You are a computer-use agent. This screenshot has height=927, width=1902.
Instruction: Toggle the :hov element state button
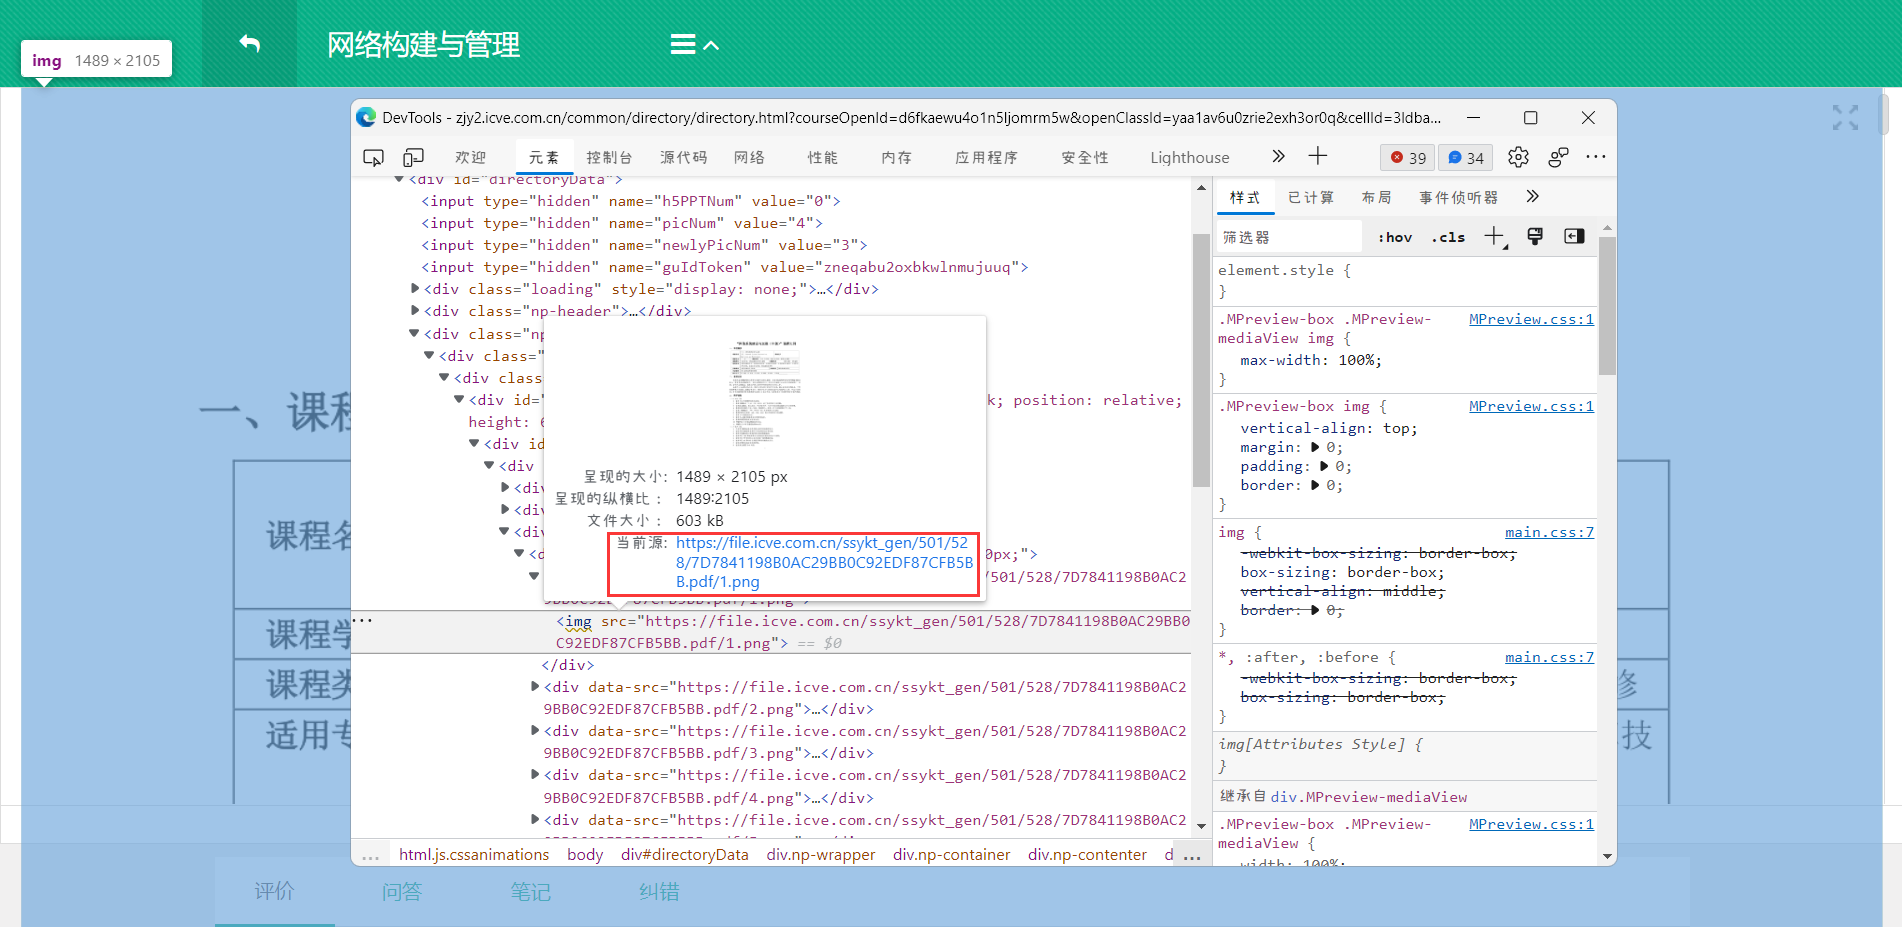[1395, 237]
